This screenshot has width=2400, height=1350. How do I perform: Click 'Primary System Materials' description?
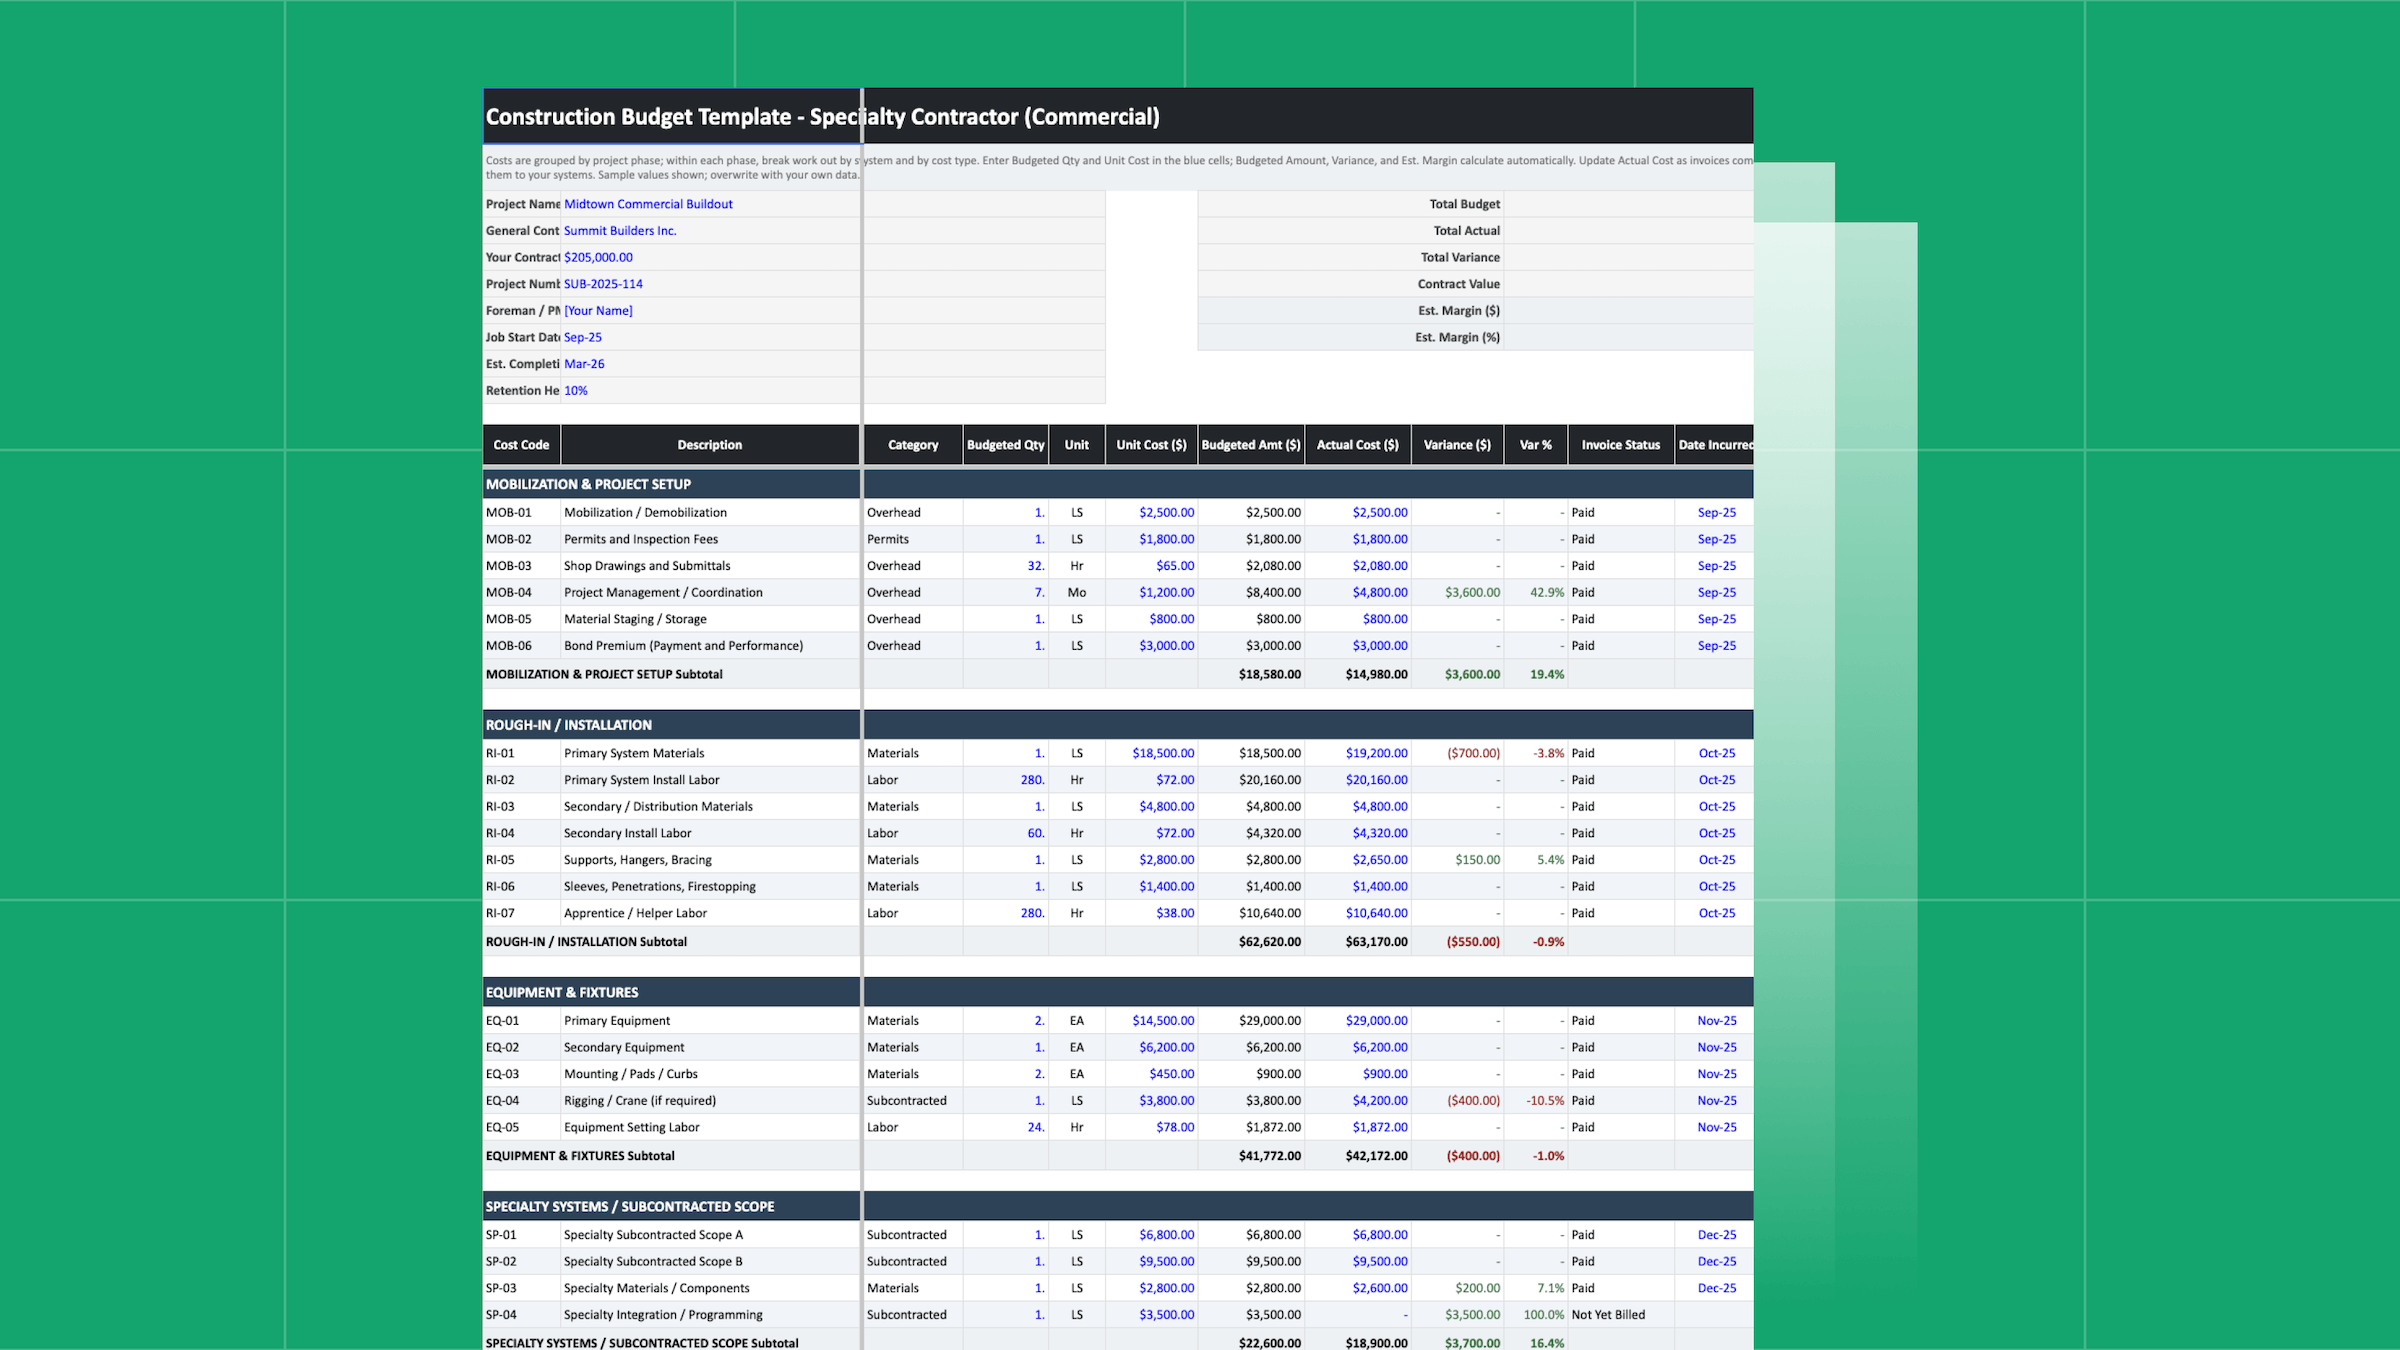634,753
